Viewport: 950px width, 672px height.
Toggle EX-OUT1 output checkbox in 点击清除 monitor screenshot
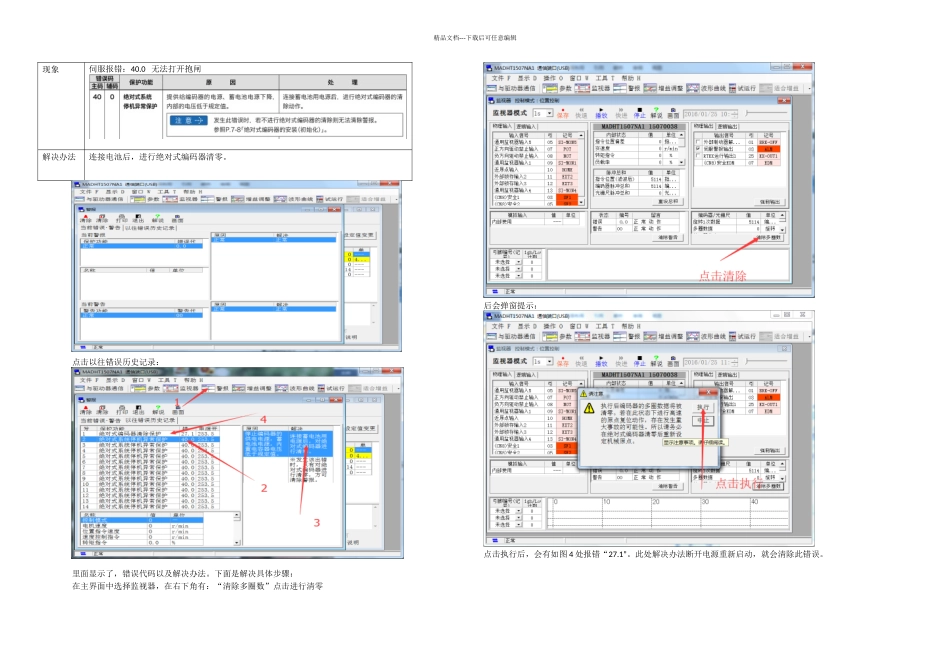pos(698,155)
